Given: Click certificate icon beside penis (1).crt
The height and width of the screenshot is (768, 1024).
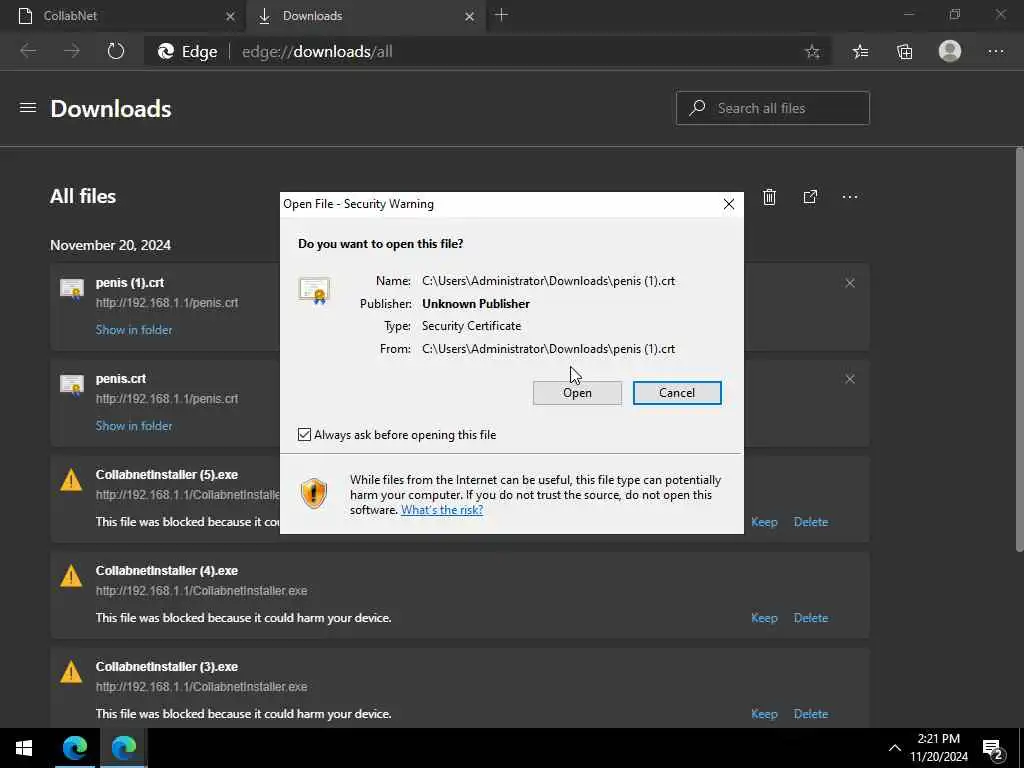Looking at the screenshot, I should 72,288.
